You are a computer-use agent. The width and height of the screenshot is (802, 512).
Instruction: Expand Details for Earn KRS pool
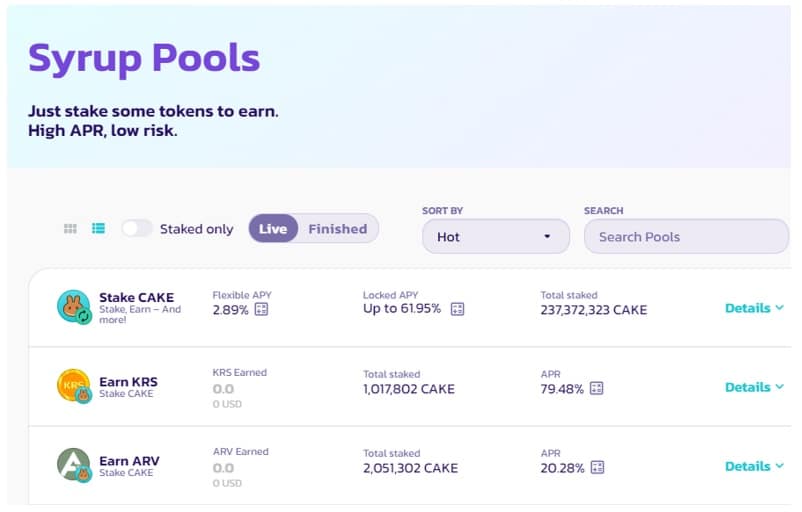pyautogui.click(x=754, y=387)
